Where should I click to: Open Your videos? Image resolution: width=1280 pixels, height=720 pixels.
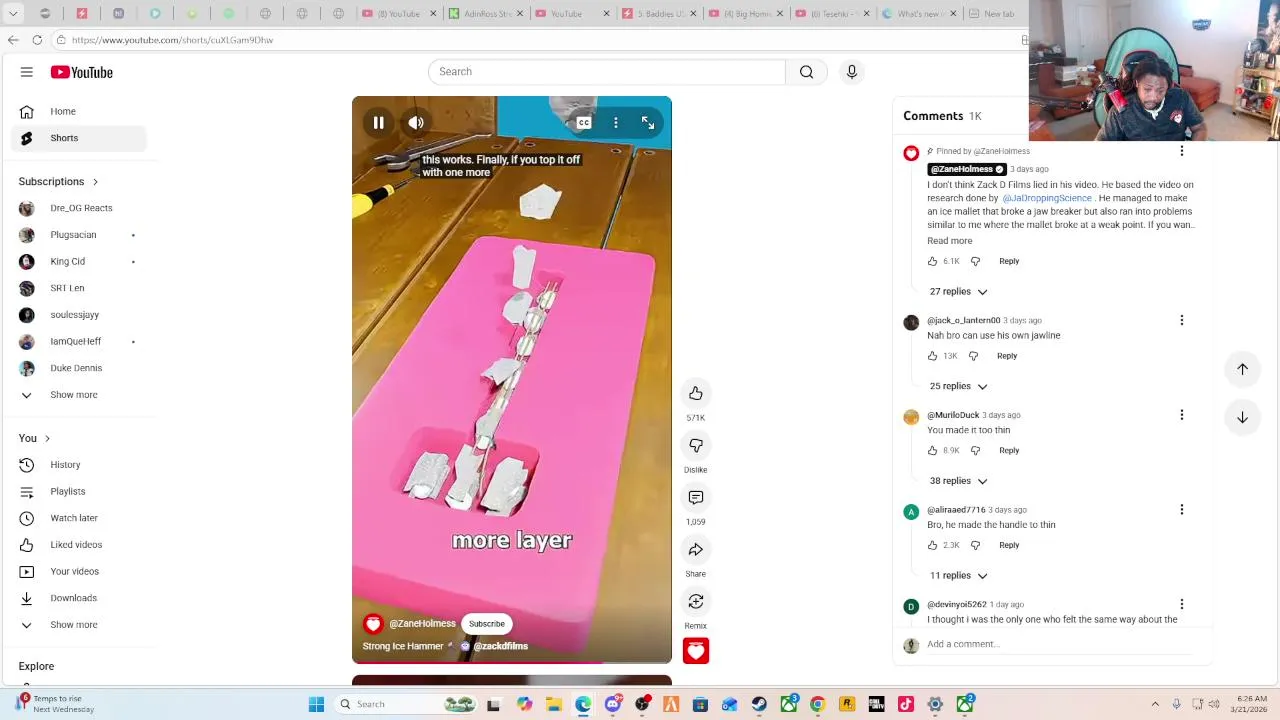[x=79, y=572]
